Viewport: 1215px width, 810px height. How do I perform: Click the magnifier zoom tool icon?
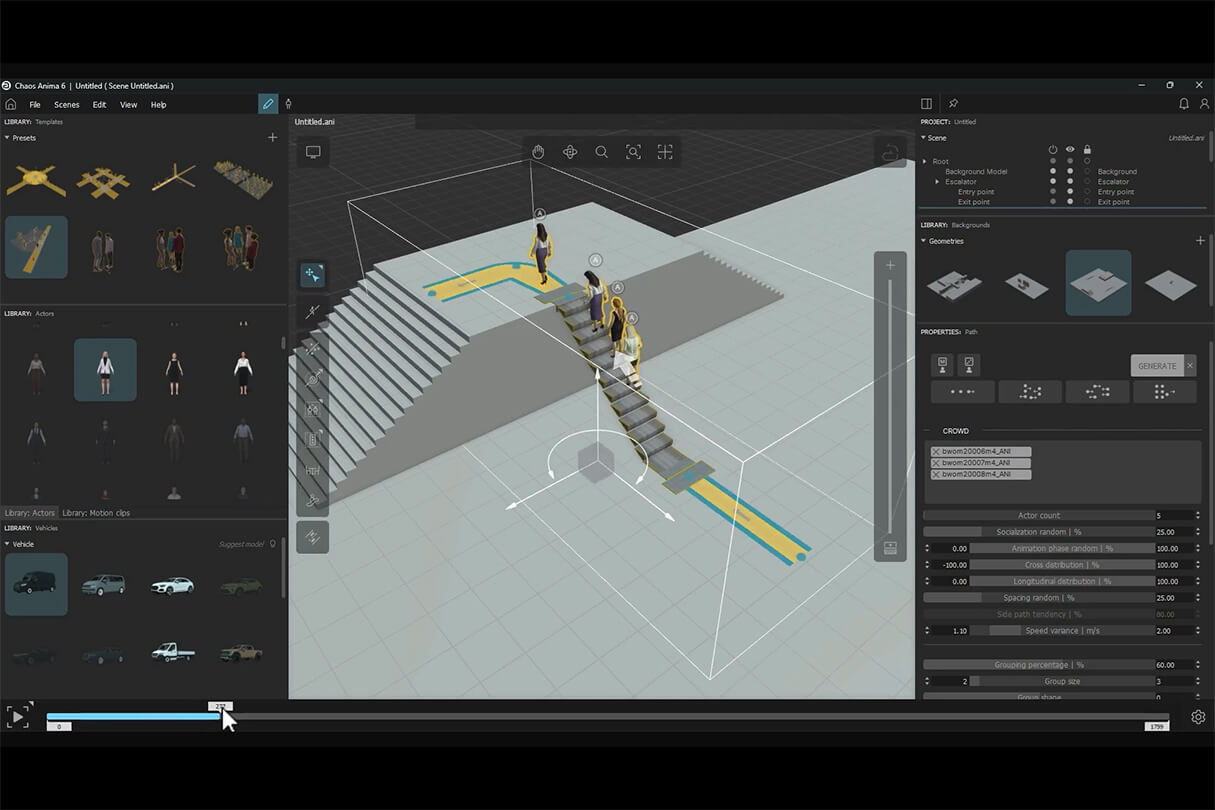(601, 152)
